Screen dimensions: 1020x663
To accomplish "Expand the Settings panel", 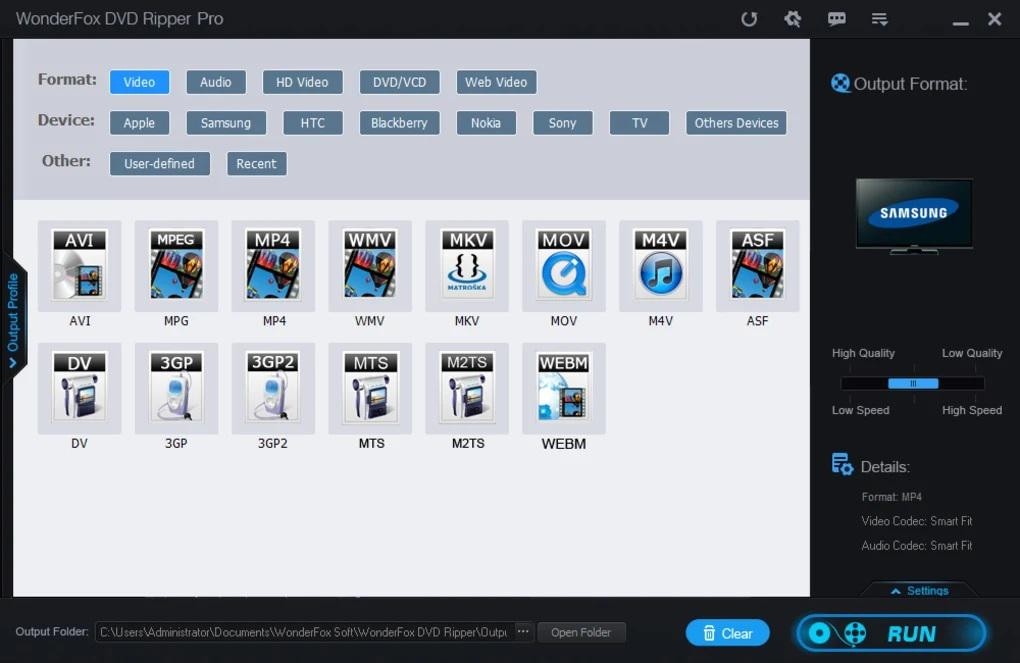I will (919, 591).
